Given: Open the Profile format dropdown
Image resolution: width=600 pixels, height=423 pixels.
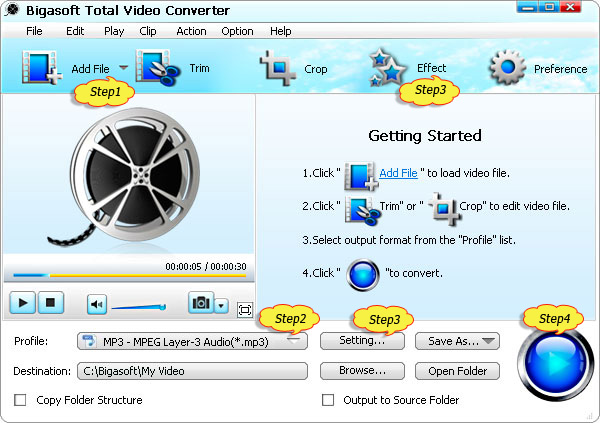Looking at the screenshot, I should [x=192, y=341].
